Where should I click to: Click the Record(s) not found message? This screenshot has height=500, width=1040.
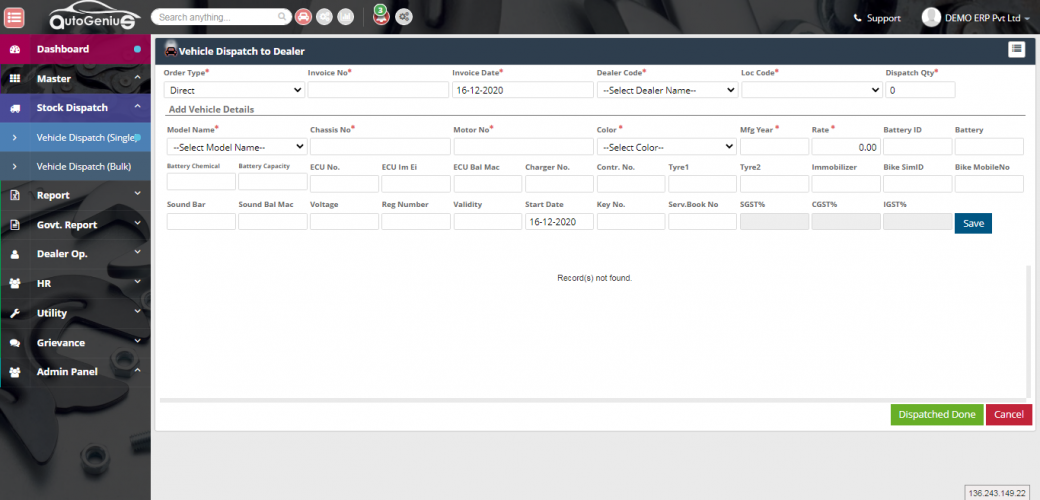click(595, 278)
